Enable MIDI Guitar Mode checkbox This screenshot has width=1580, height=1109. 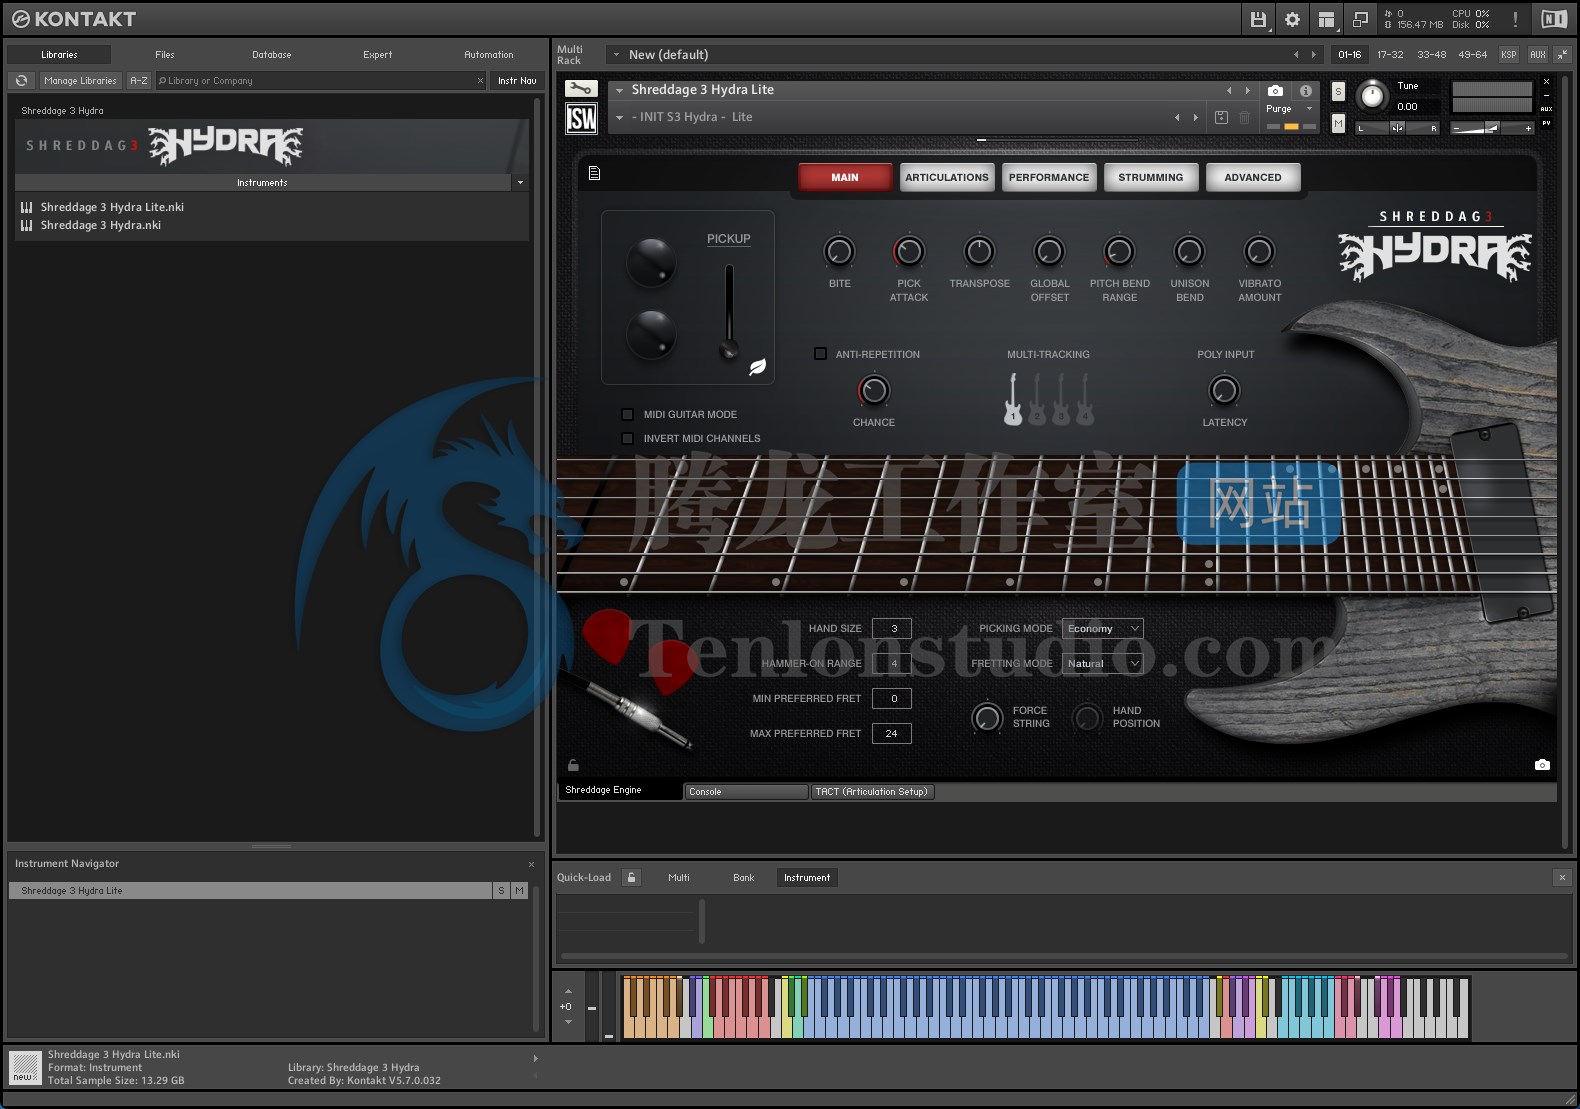click(x=627, y=414)
